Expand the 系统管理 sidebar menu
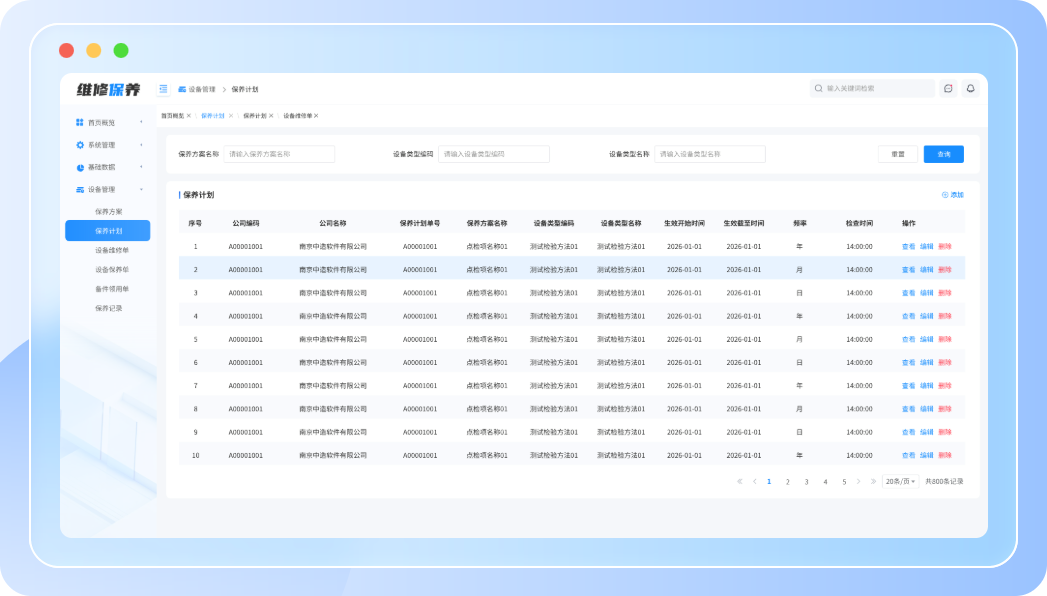 (108, 145)
